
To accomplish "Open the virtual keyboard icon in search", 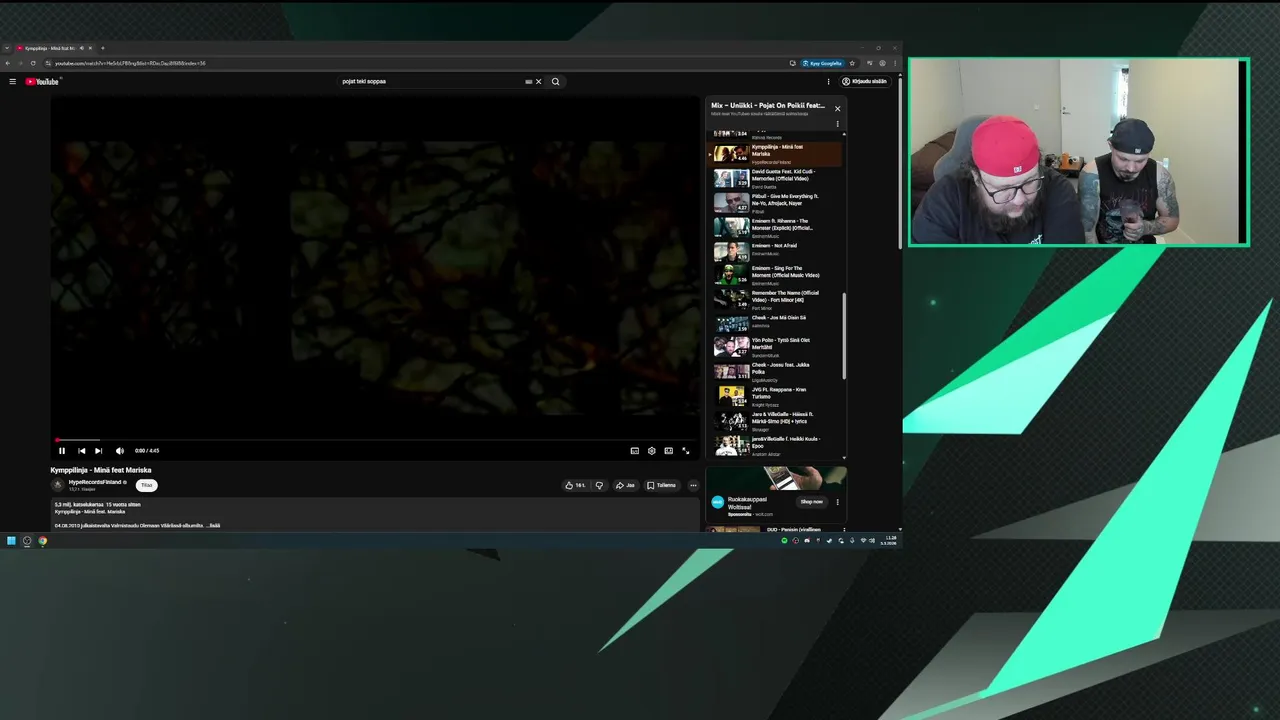I will coord(528,81).
